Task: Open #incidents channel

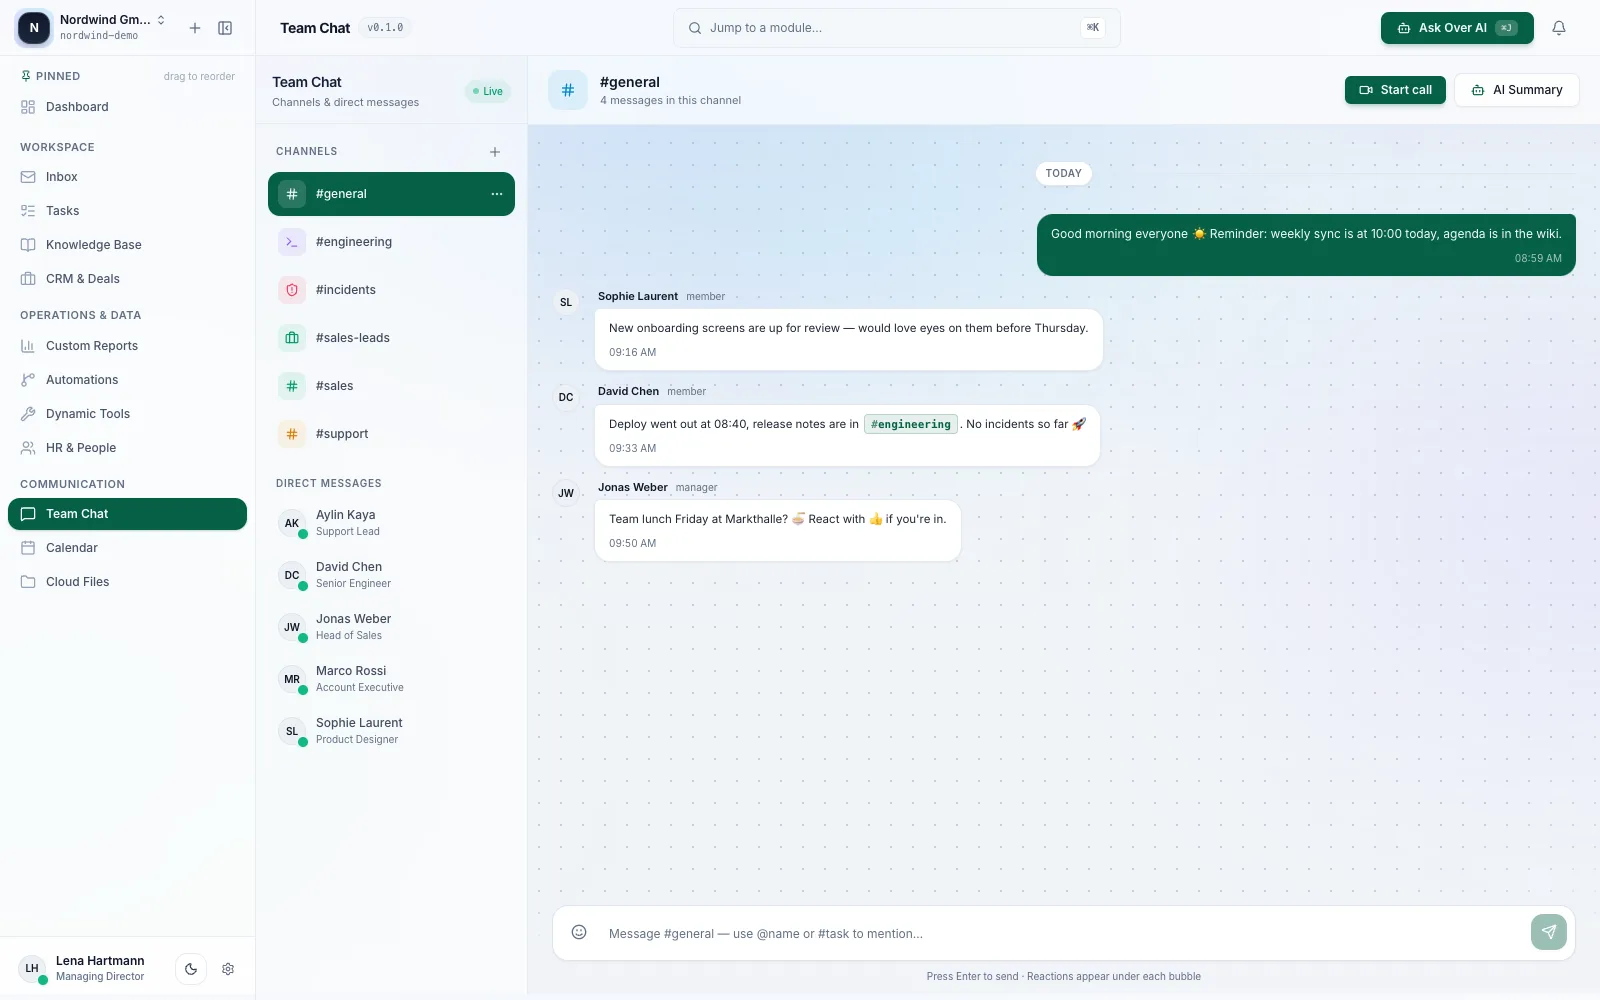Action: point(391,290)
